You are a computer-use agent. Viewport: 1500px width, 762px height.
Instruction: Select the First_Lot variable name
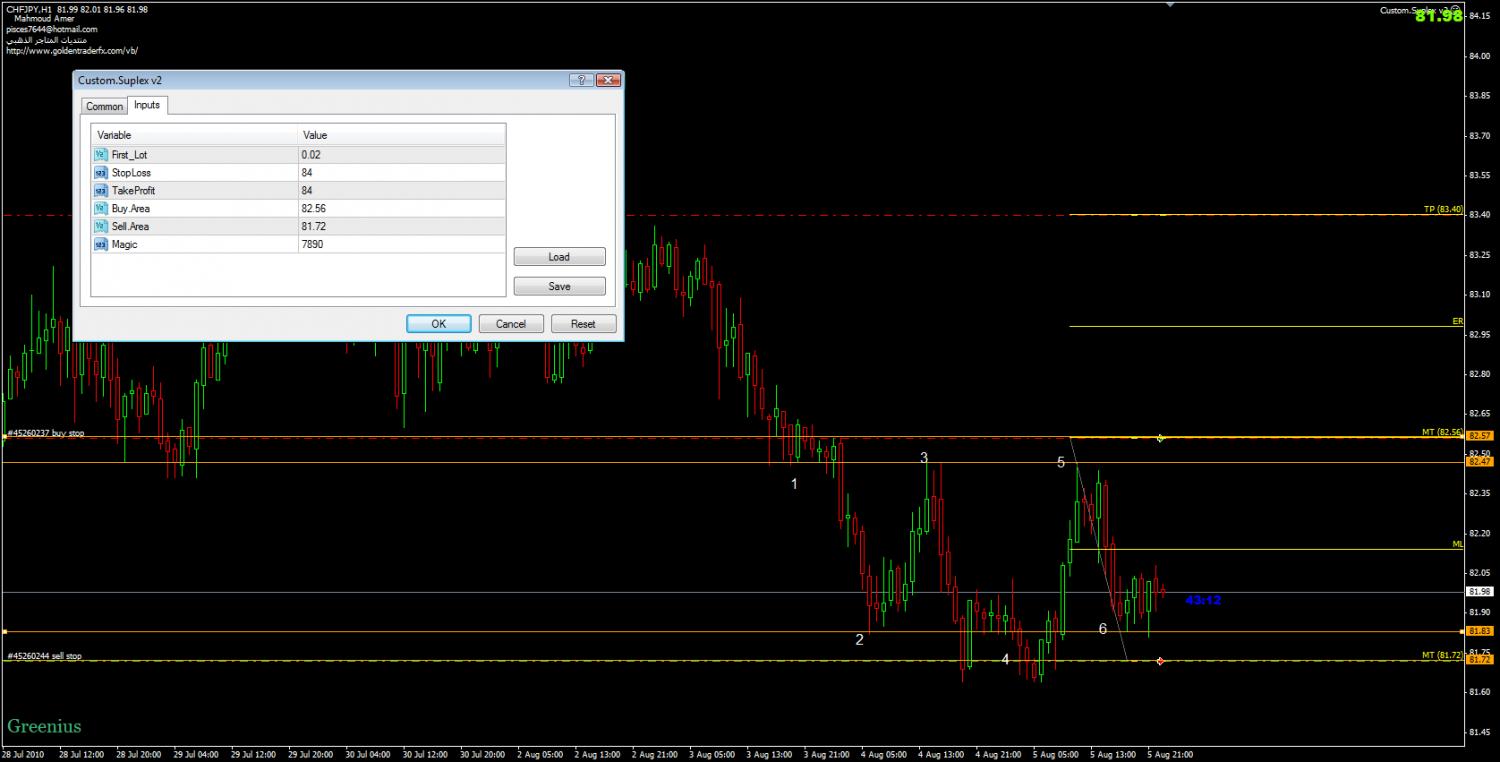tap(129, 155)
